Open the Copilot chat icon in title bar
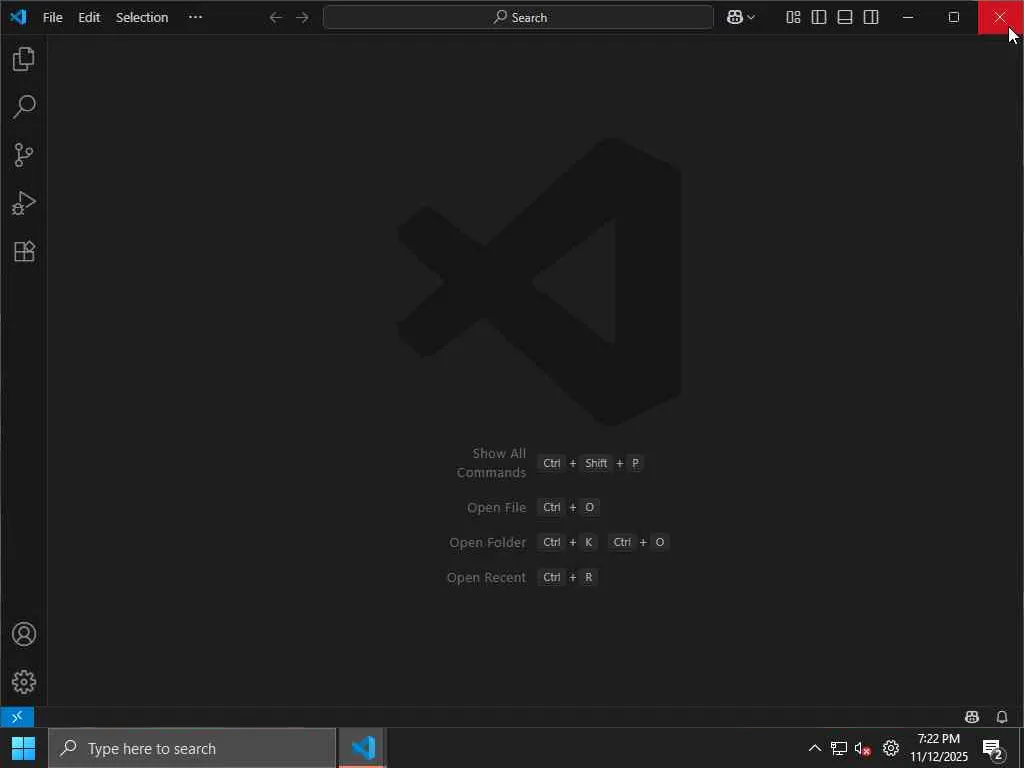 pyautogui.click(x=735, y=18)
